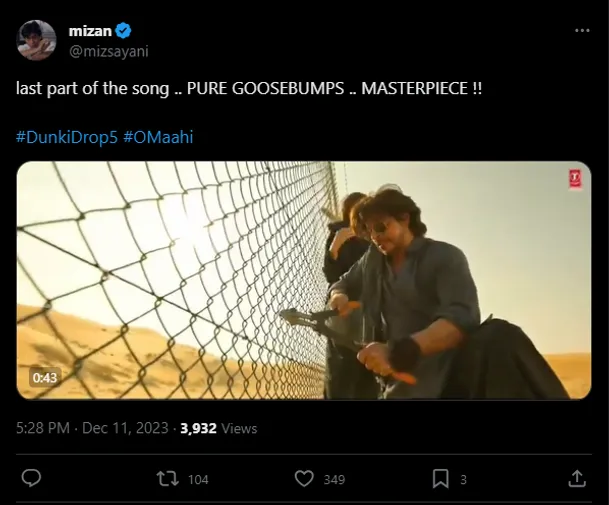Like the post with the heart icon
The image size is (609, 505).
(304, 479)
